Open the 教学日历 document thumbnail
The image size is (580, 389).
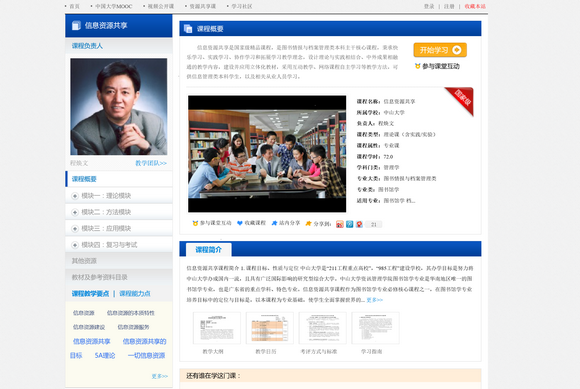(270, 328)
